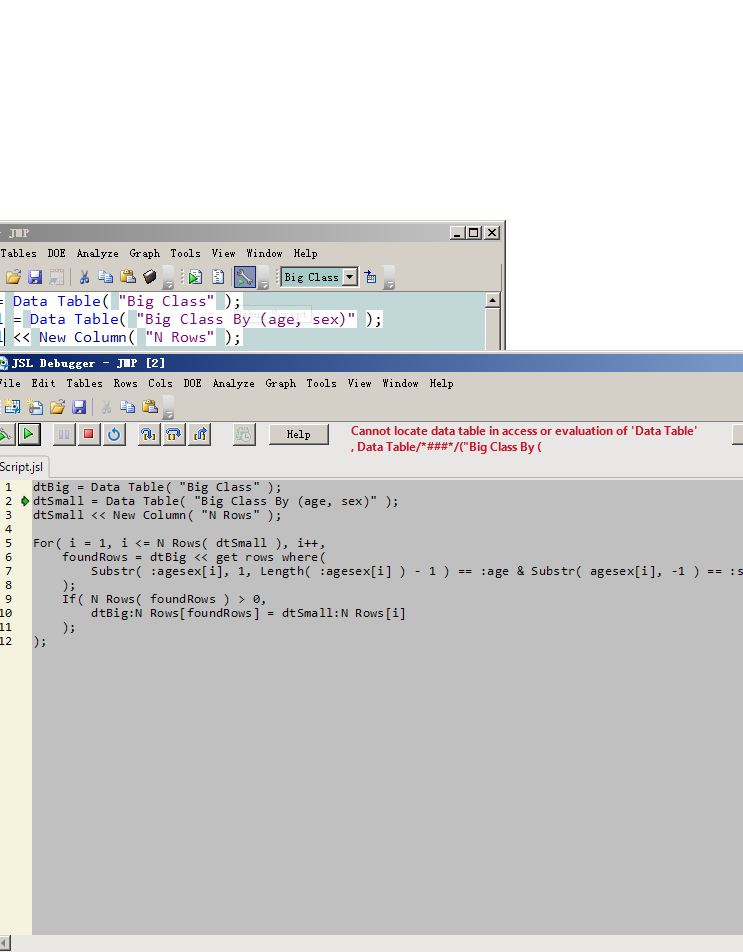Click the Step Over debugger icon

point(174,434)
